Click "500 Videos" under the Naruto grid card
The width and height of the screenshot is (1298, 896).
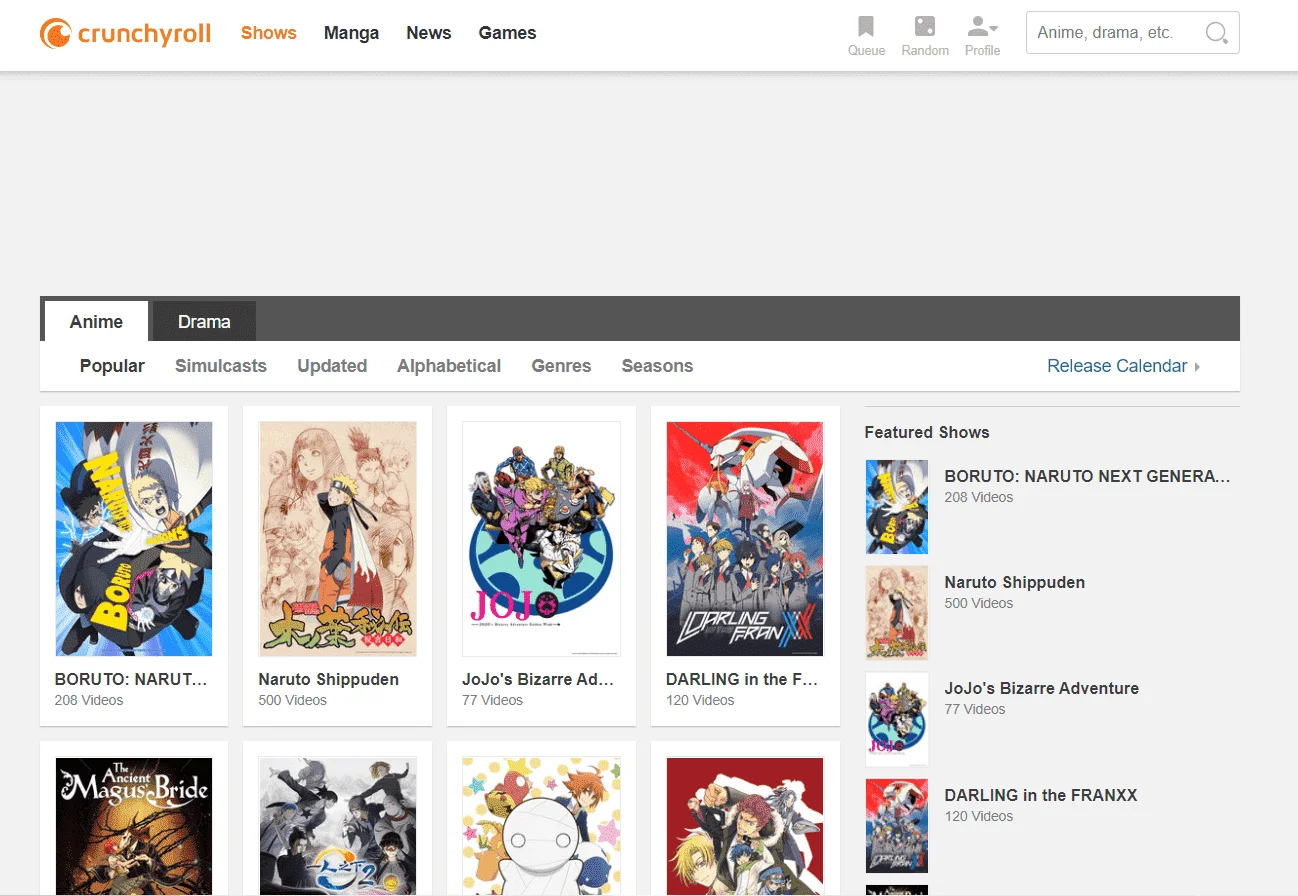pyautogui.click(x=293, y=700)
